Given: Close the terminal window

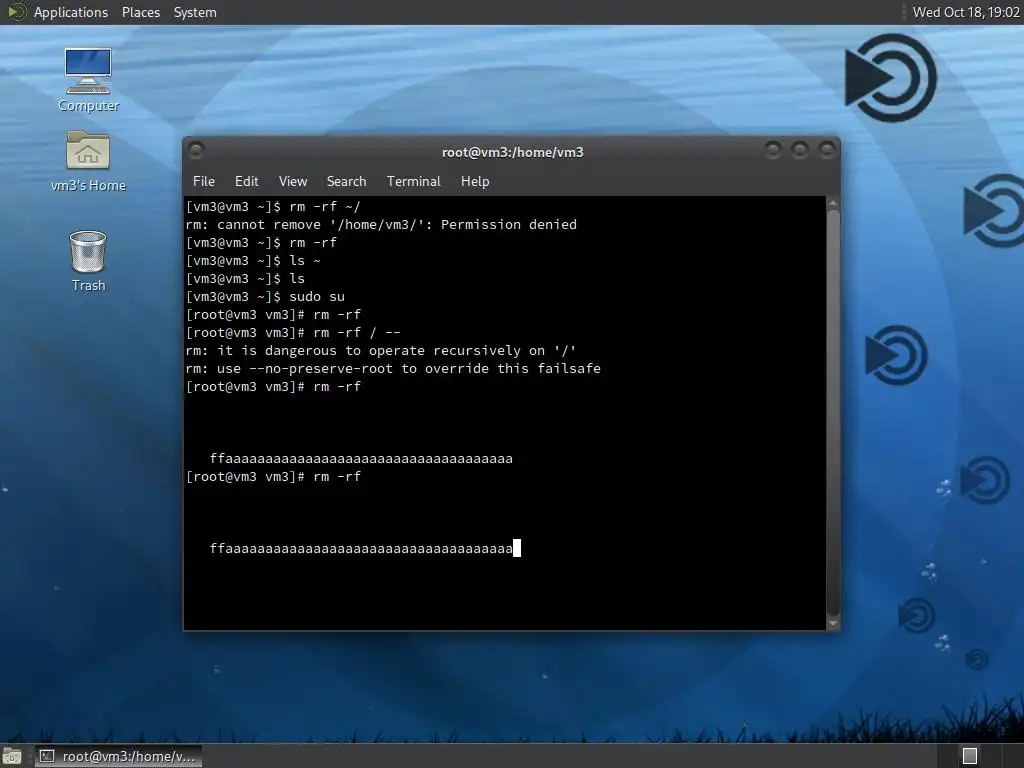Looking at the screenshot, I should [827, 151].
